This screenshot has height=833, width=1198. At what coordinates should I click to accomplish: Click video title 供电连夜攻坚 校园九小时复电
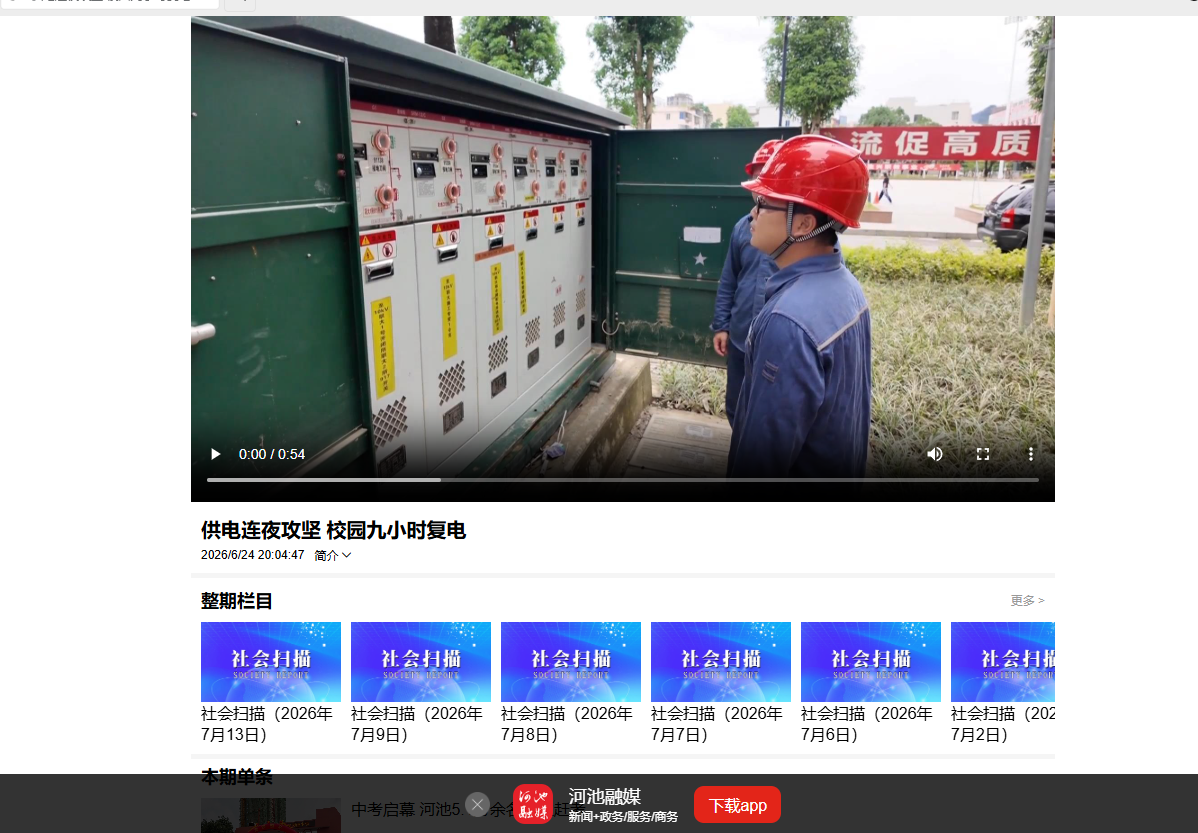coord(333,530)
